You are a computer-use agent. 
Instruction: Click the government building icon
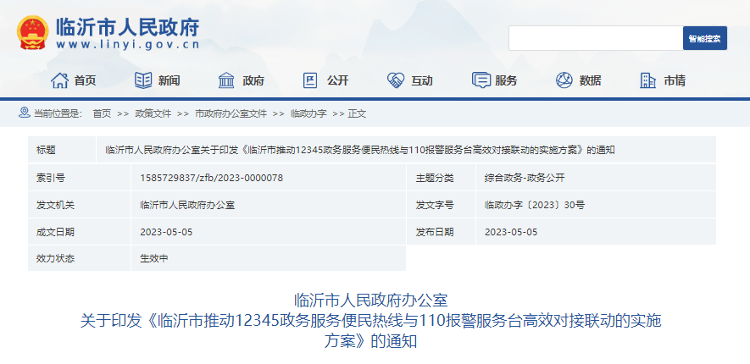[x=226, y=80]
